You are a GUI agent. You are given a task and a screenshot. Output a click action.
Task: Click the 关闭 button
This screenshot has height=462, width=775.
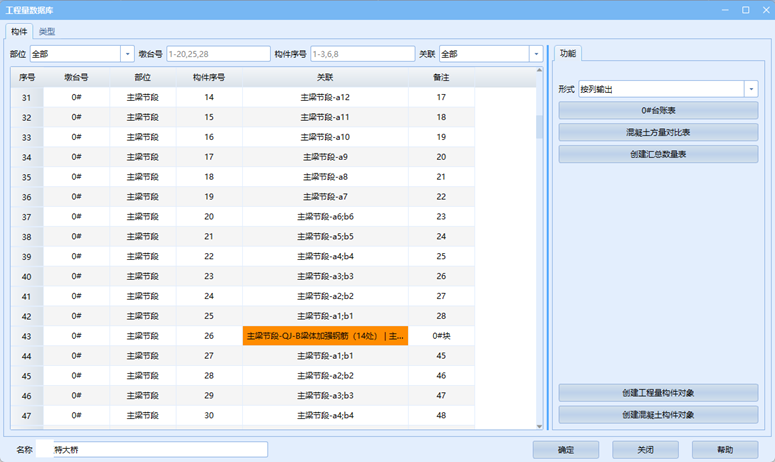(645, 450)
